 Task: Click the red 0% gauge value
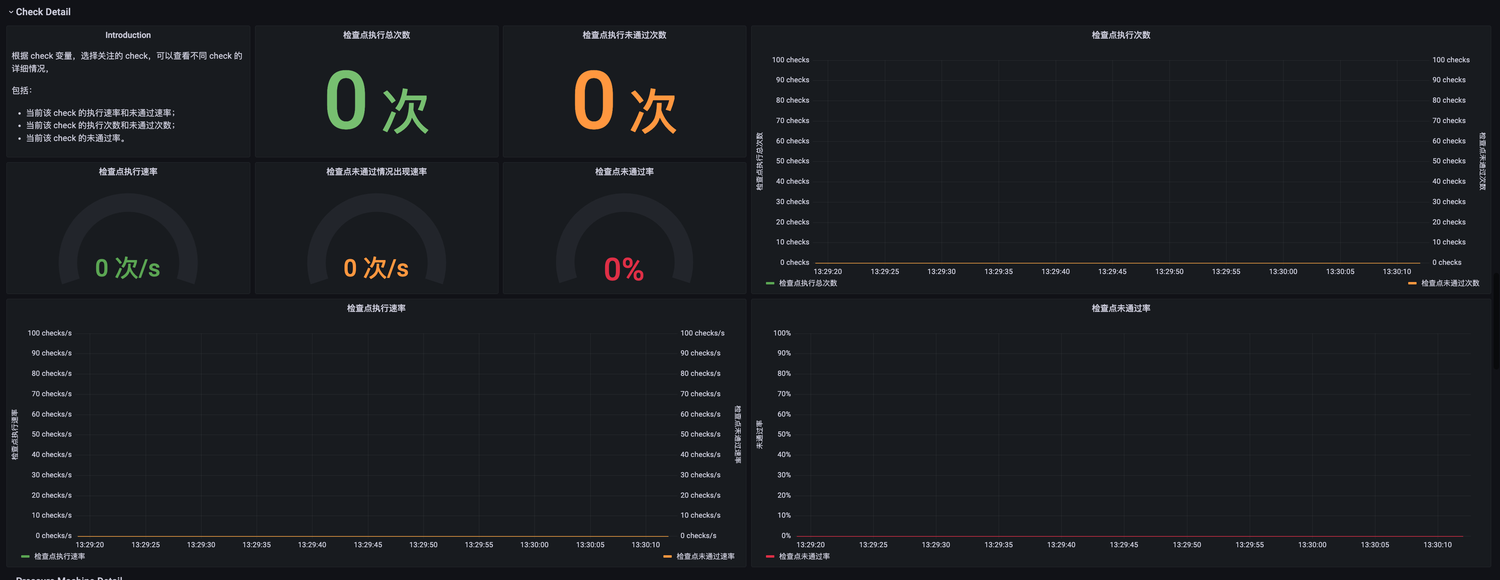coord(624,269)
